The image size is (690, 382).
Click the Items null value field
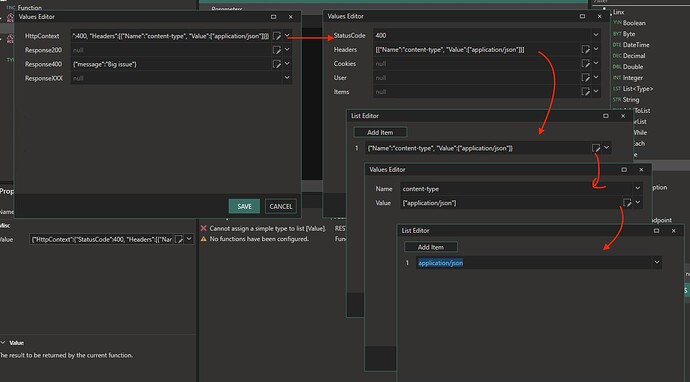click(477, 92)
